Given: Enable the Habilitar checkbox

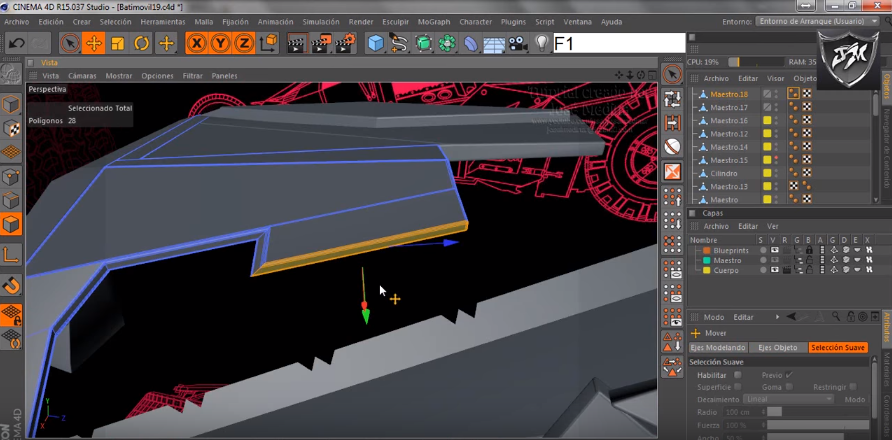Looking at the screenshot, I should pyautogui.click(x=737, y=375).
